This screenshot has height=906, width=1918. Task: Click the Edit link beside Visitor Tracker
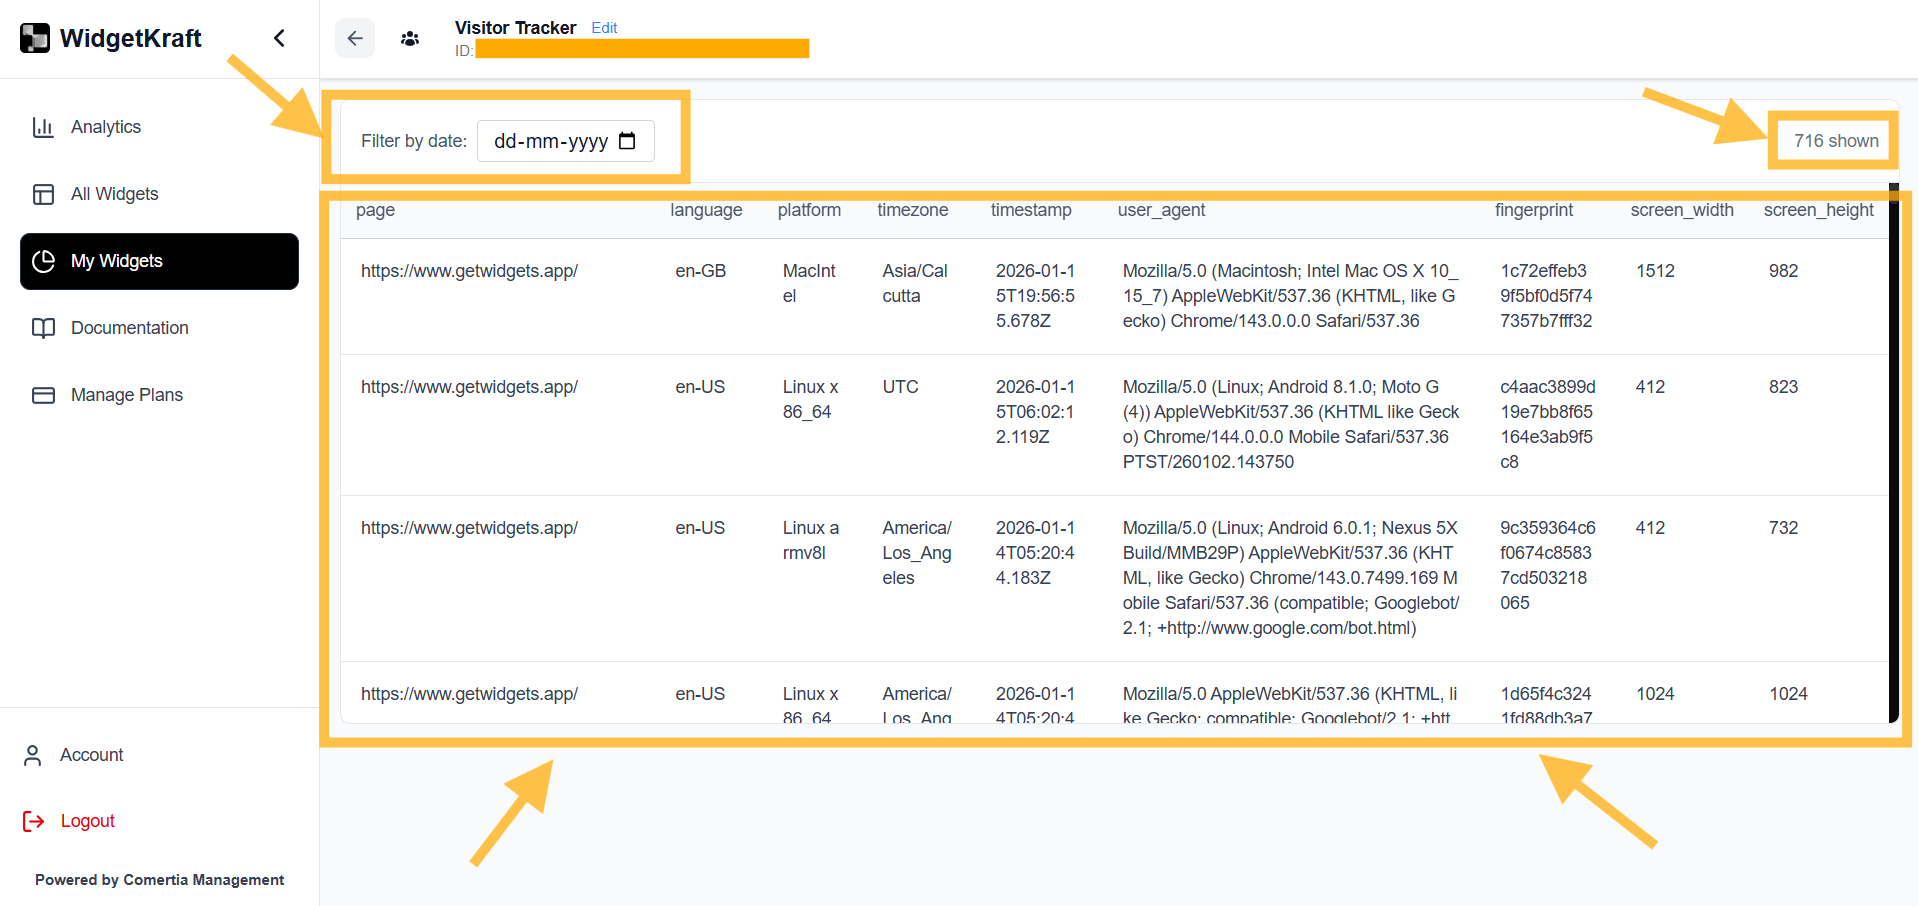pyautogui.click(x=604, y=28)
